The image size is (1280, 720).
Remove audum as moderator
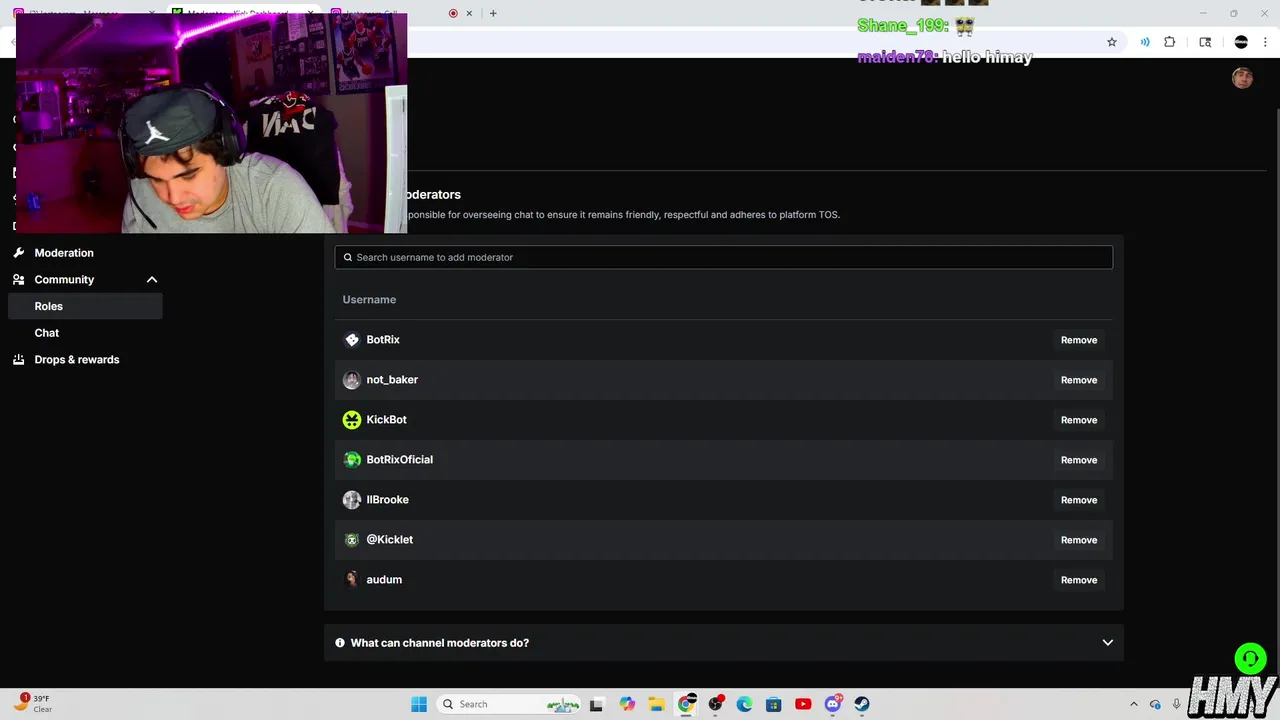[1079, 580]
